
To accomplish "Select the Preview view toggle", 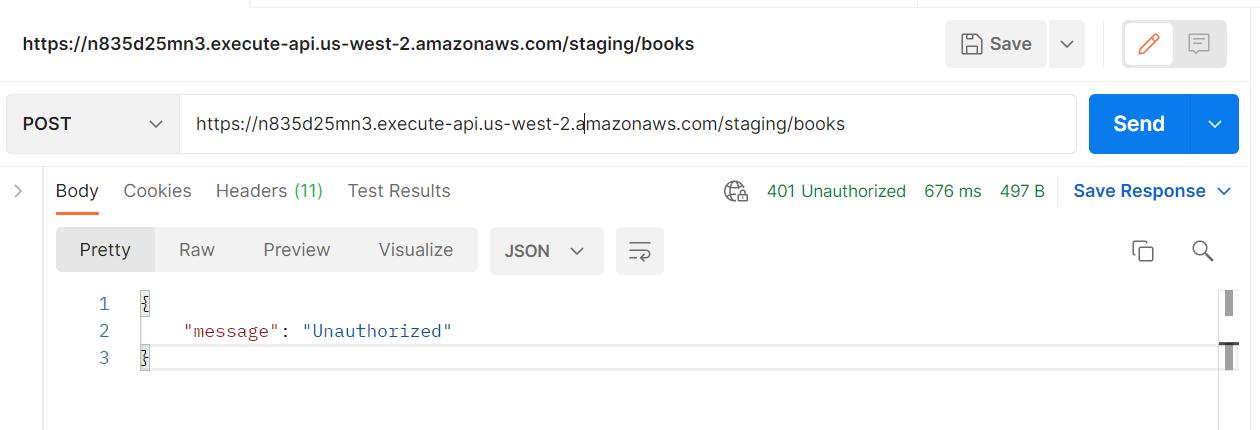I will tap(297, 250).
